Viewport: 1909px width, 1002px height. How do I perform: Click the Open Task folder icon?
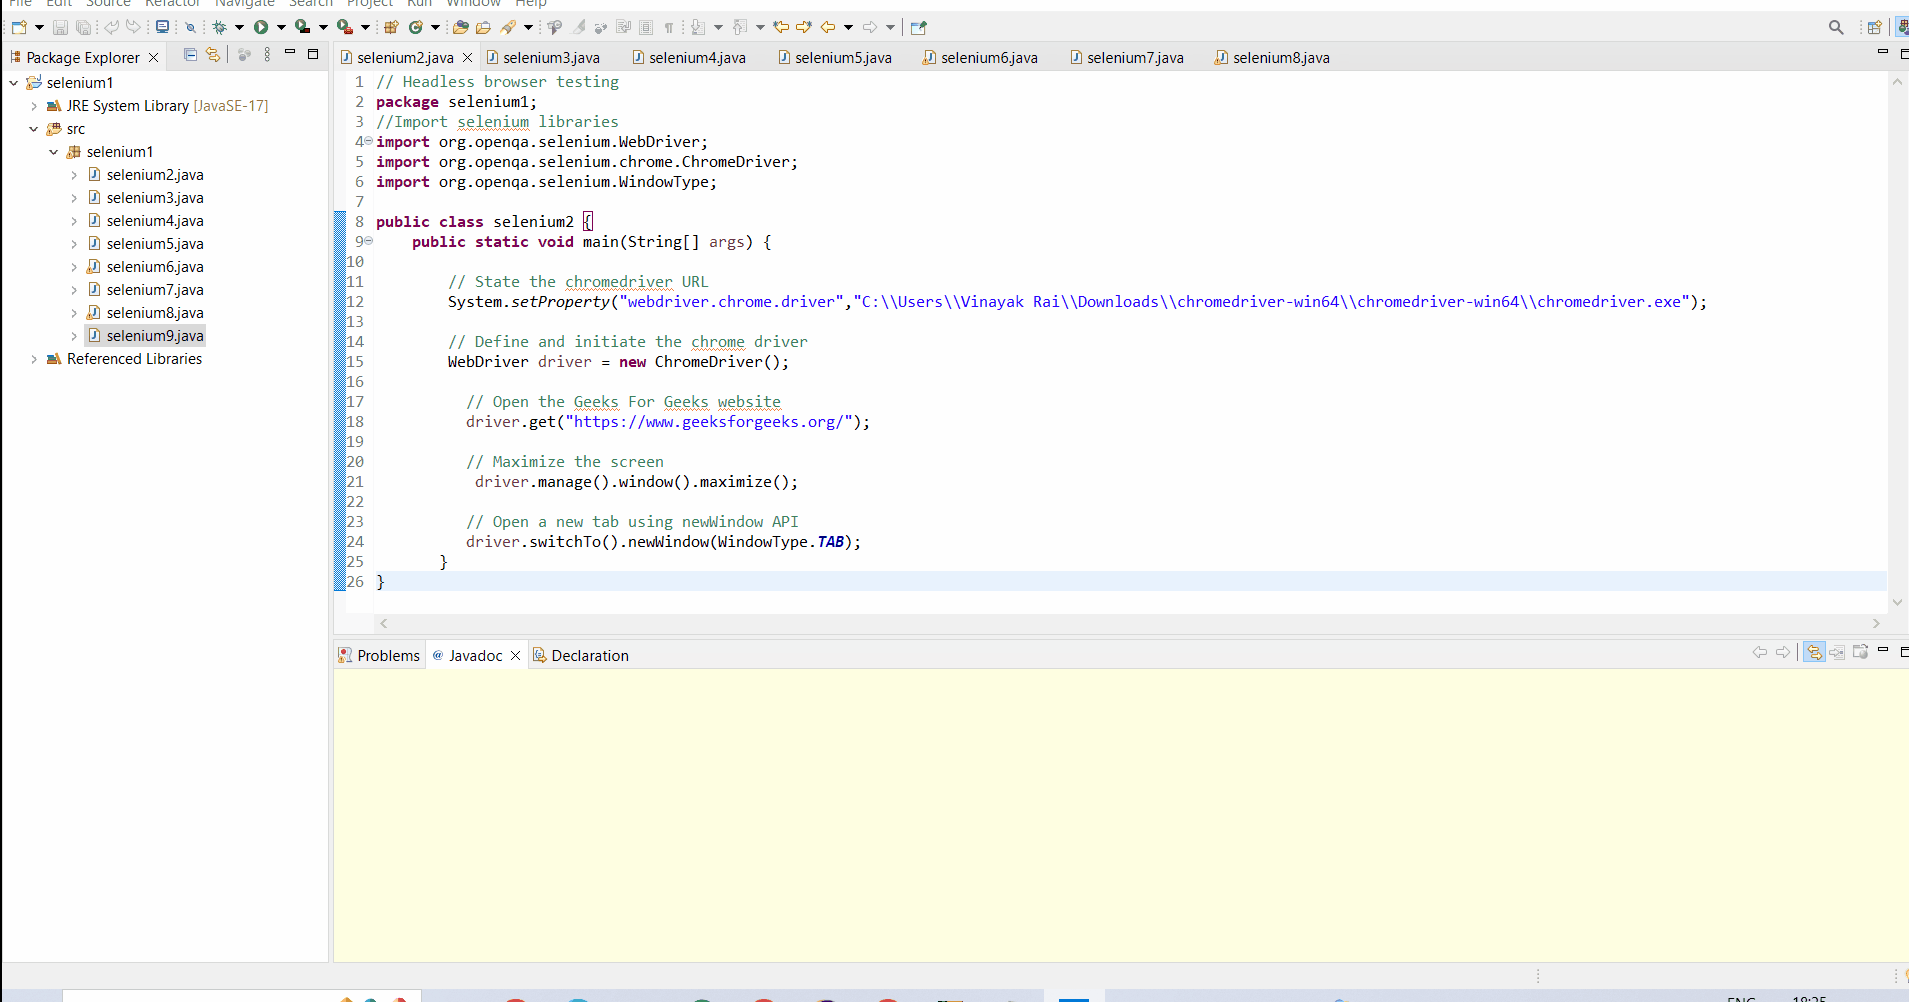(x=483, y=27)
